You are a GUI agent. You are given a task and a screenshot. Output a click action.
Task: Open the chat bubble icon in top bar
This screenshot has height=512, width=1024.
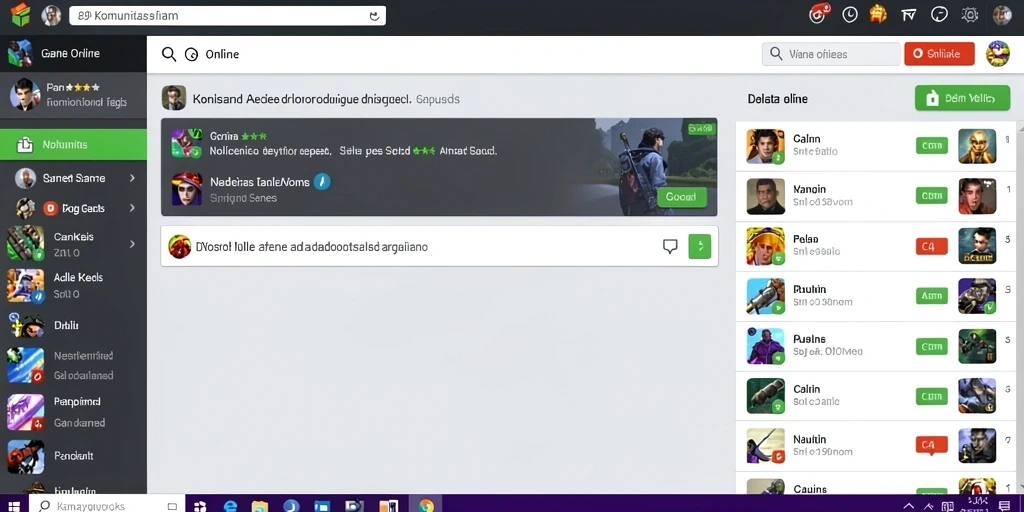tap(939, 14)
